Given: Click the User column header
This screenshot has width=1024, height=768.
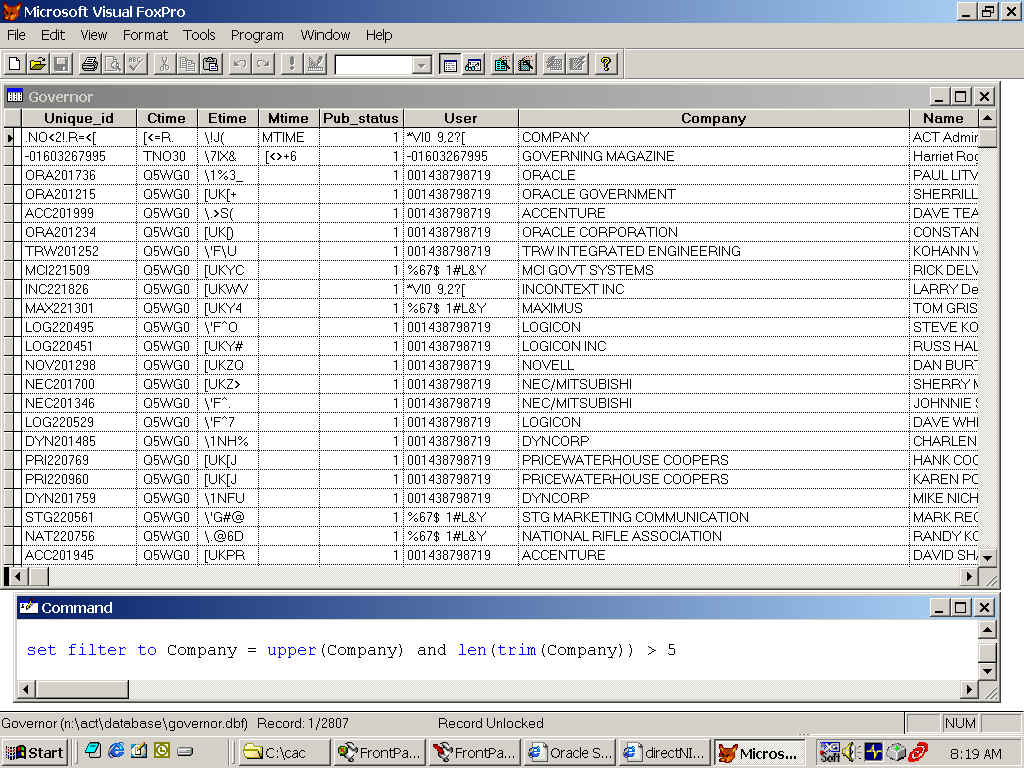Looking at the screenshot, I should tap(460, 118).
